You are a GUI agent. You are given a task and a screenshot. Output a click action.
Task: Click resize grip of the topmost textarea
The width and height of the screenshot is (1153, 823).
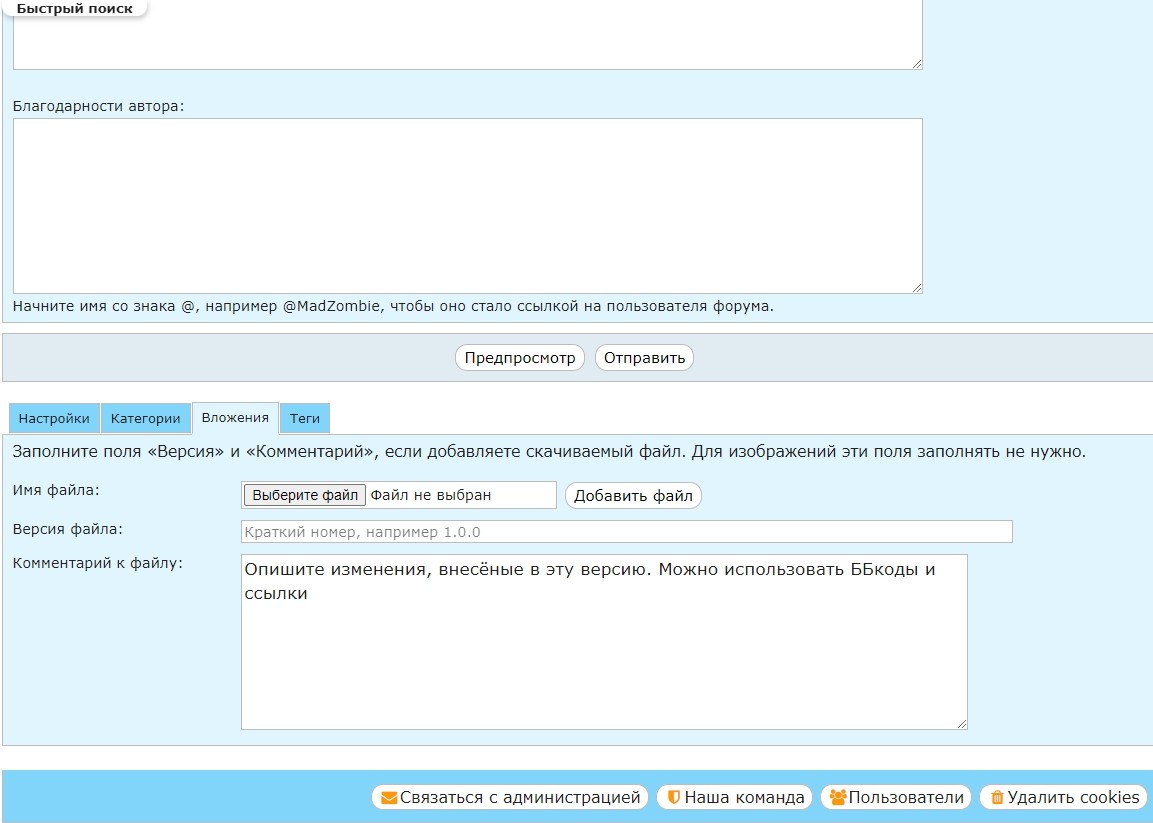point(917,64)
